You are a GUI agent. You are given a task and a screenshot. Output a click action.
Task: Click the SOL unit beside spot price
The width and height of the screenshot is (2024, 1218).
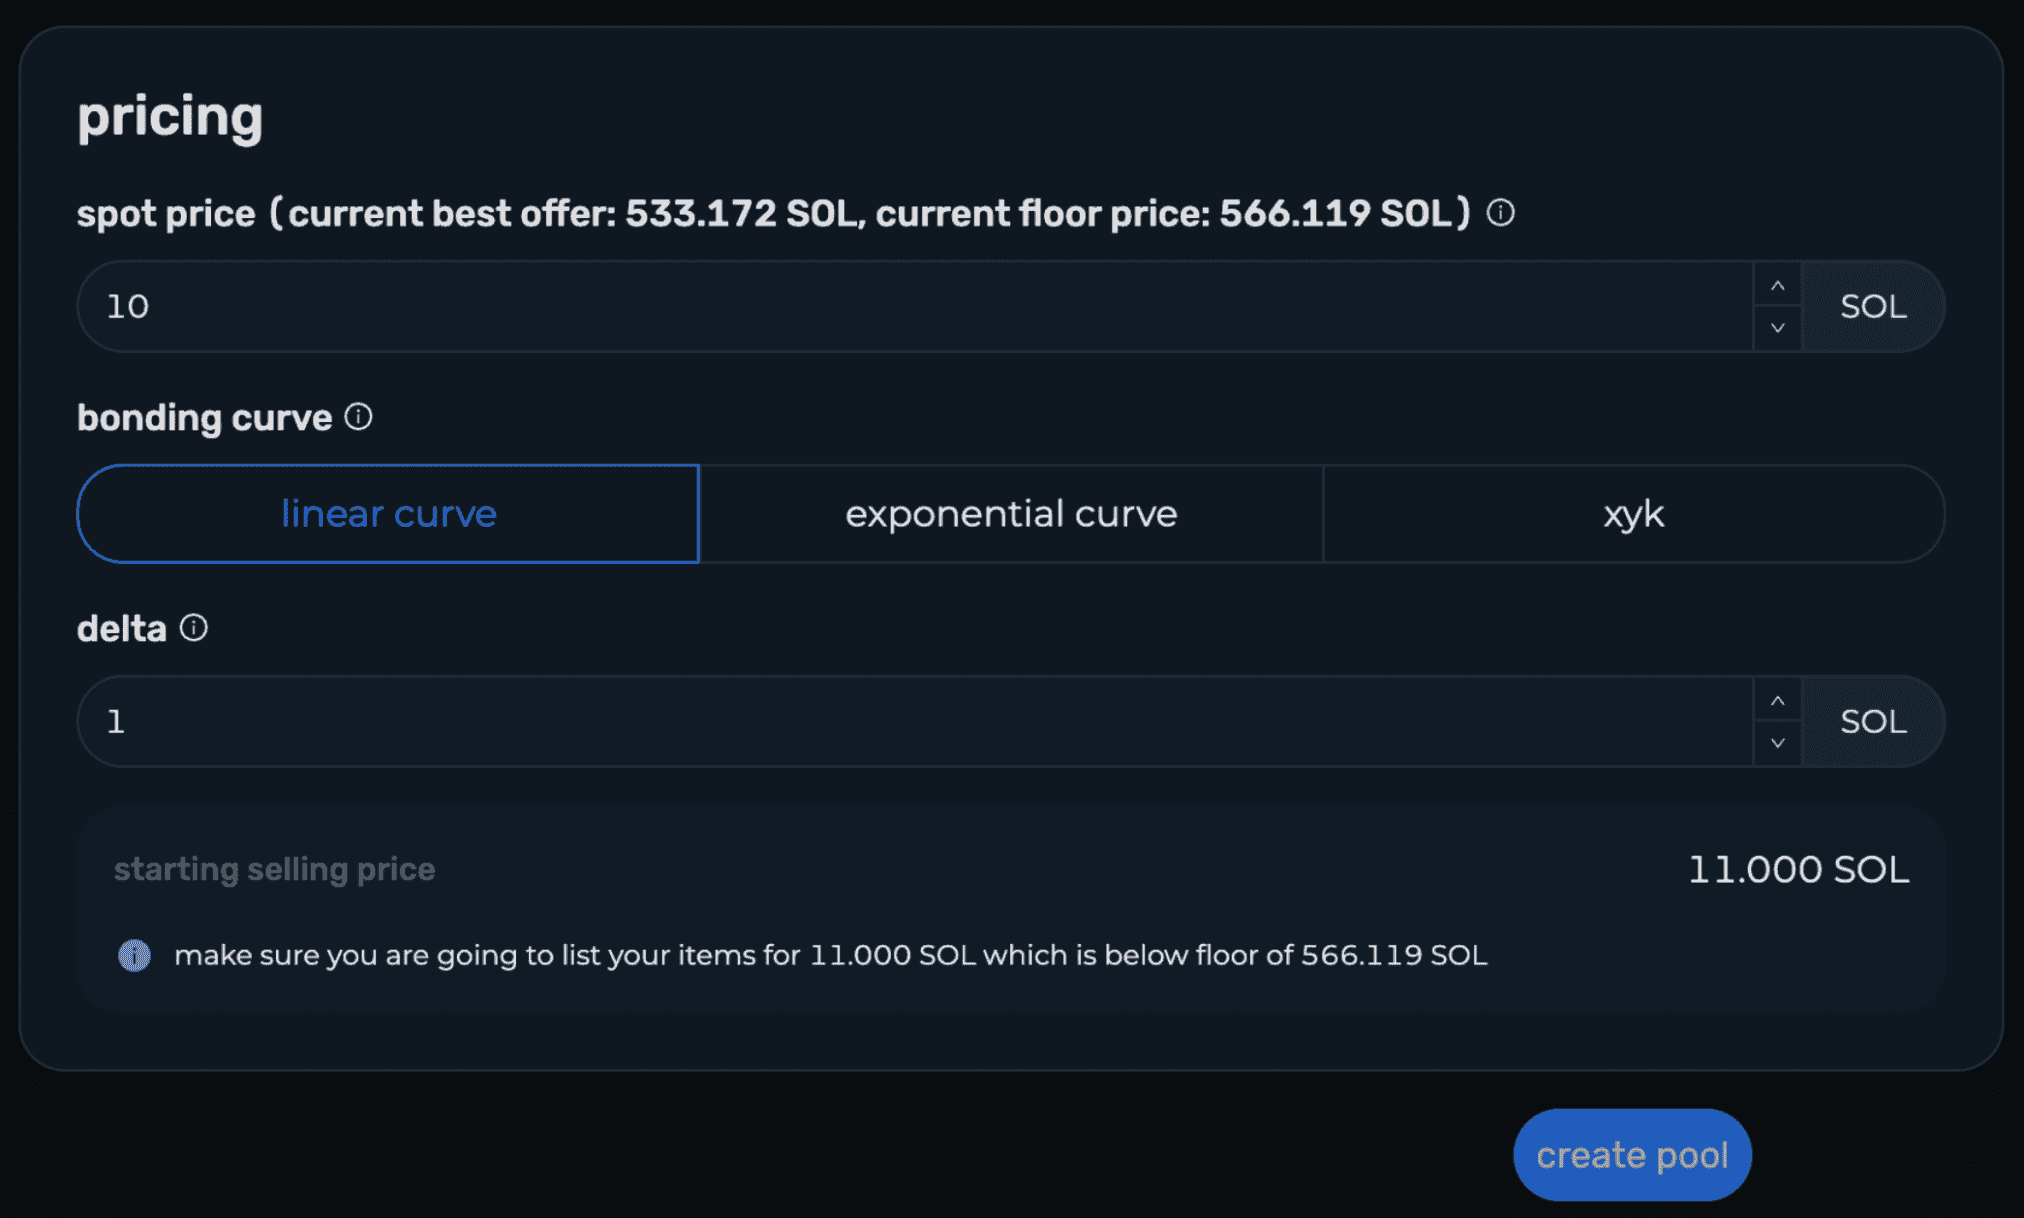1873,307
